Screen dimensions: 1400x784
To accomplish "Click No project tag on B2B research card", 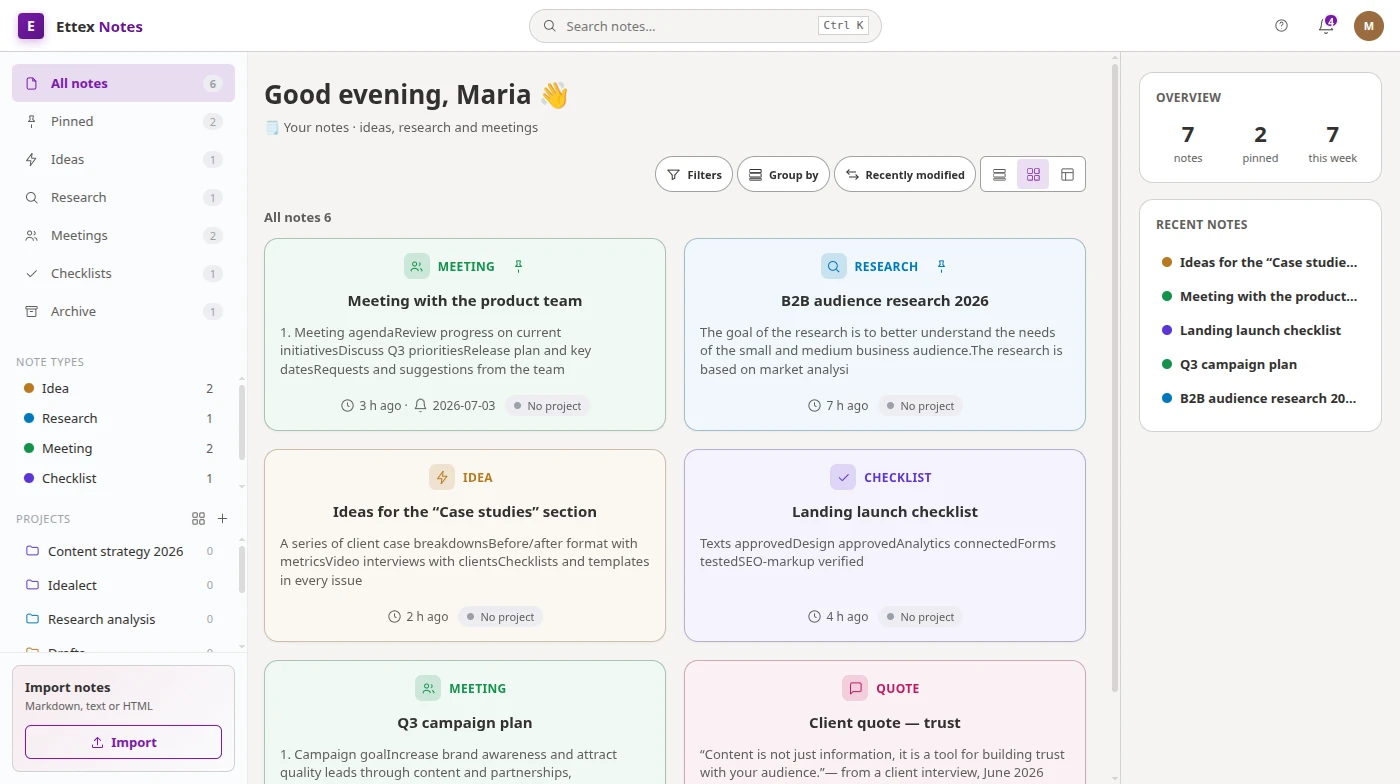I will (920, 405).
